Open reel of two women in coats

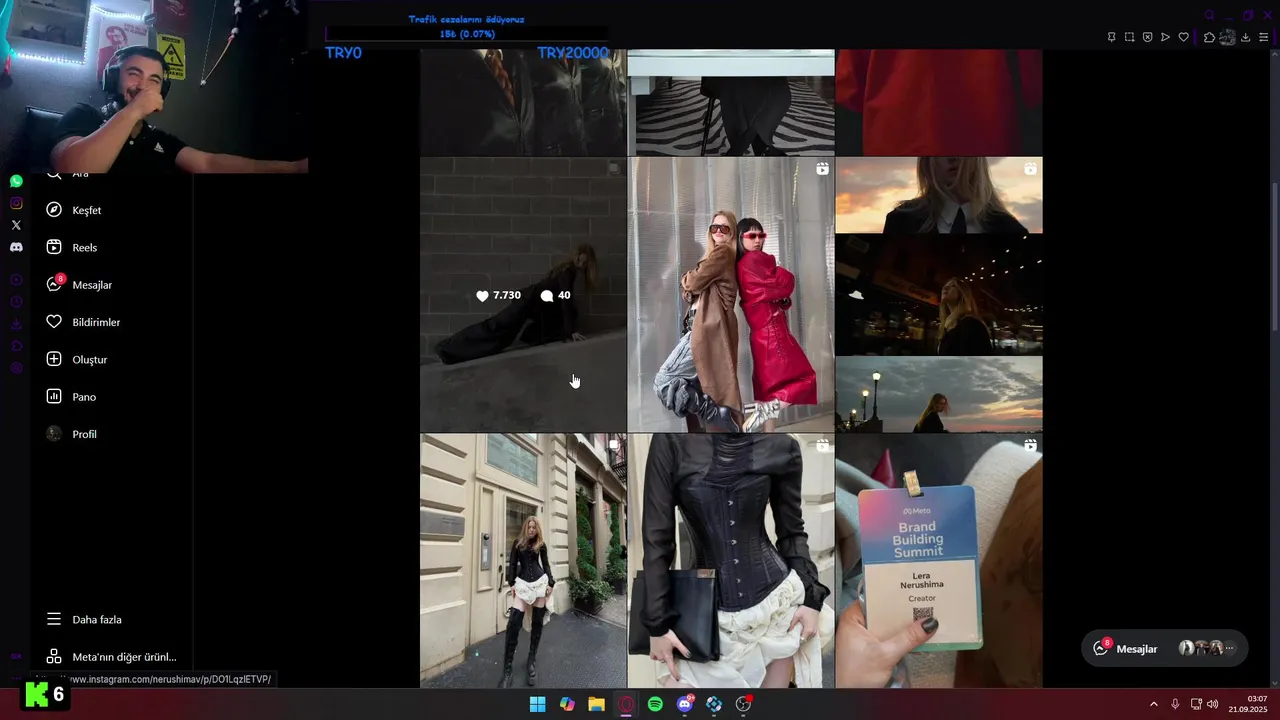pos(731,294)
